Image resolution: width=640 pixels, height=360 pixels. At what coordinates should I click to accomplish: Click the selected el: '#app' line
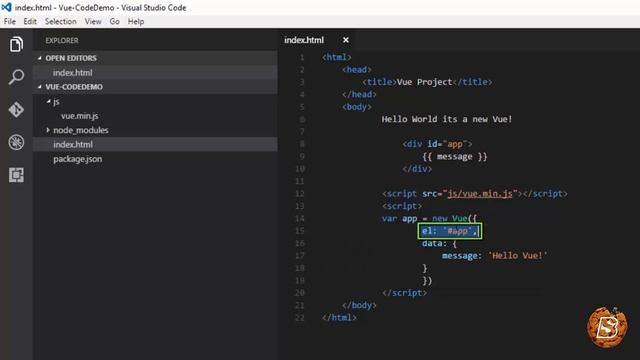[x=450, y=231]
